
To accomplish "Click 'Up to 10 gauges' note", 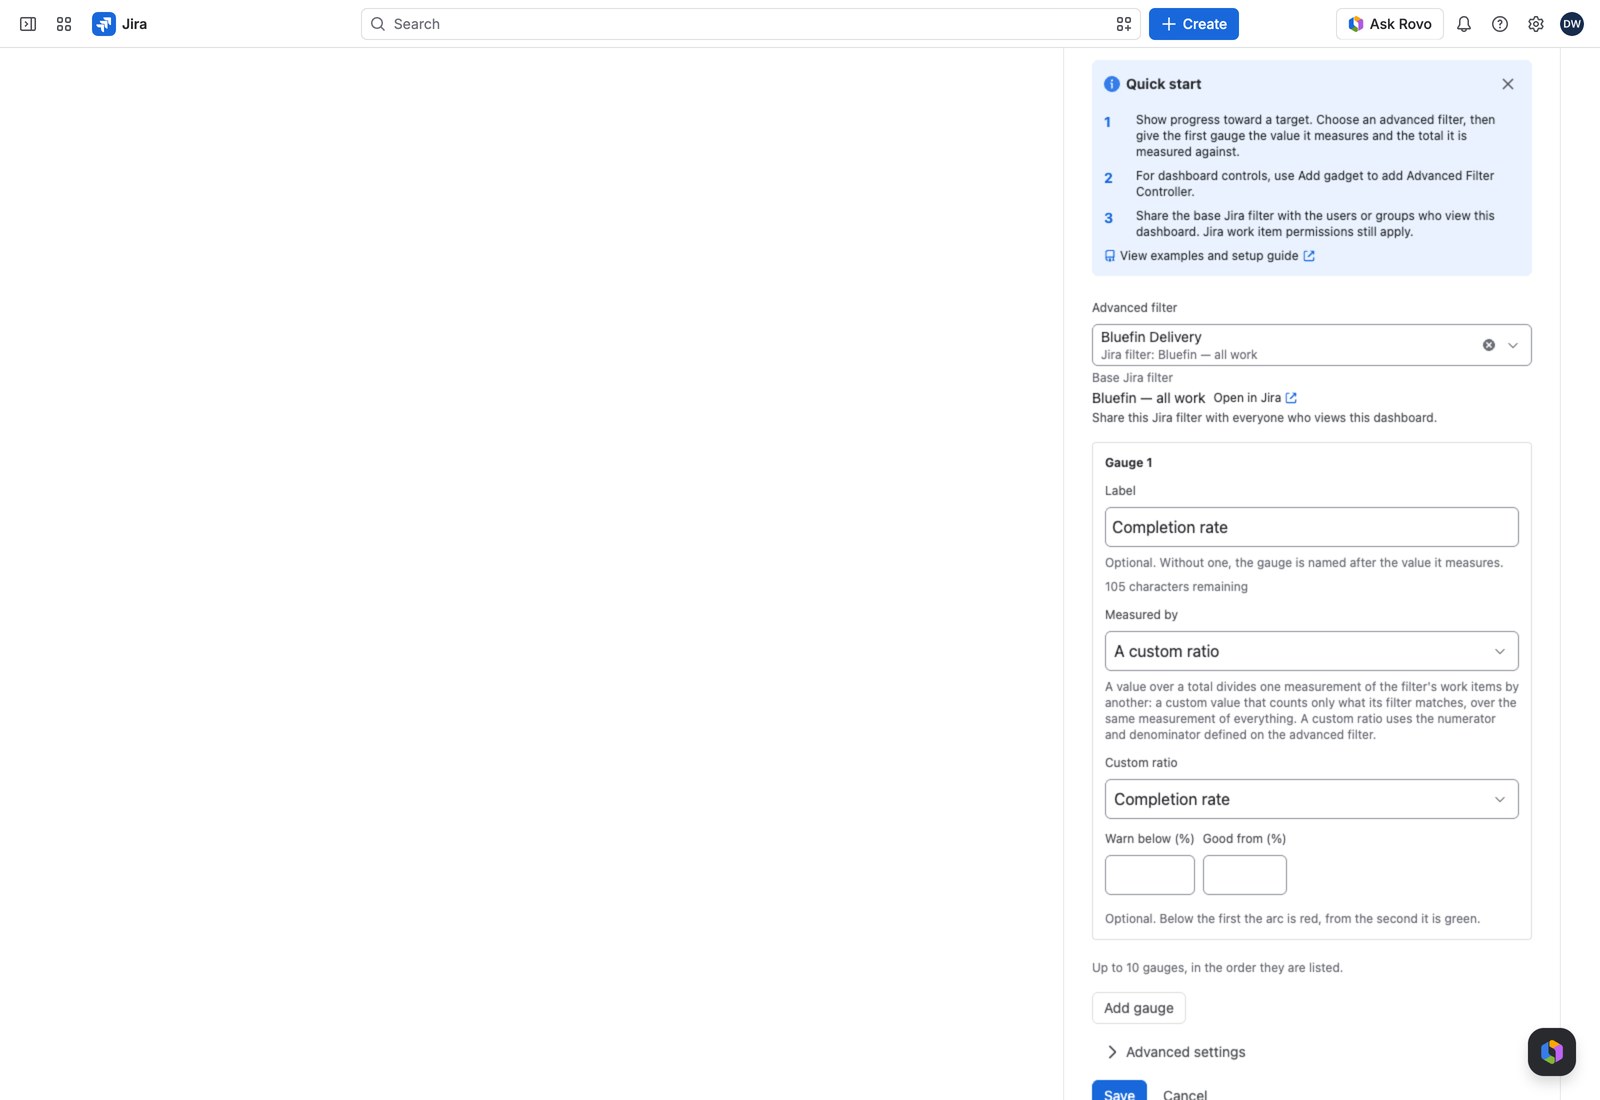I will tap(1217, 968).
